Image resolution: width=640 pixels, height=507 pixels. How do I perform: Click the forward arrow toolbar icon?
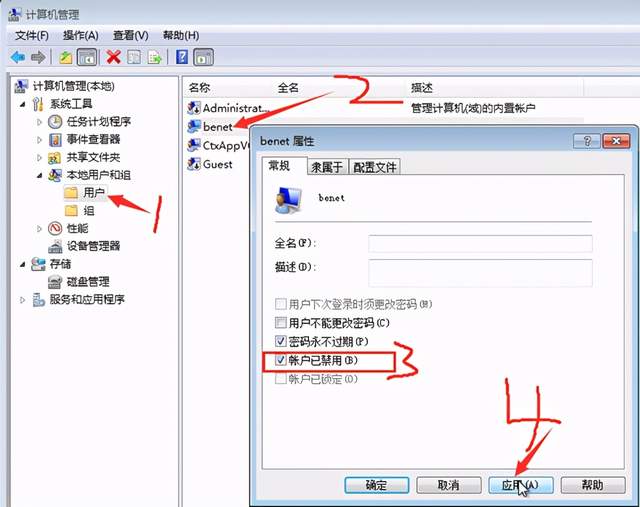[38, 58]
